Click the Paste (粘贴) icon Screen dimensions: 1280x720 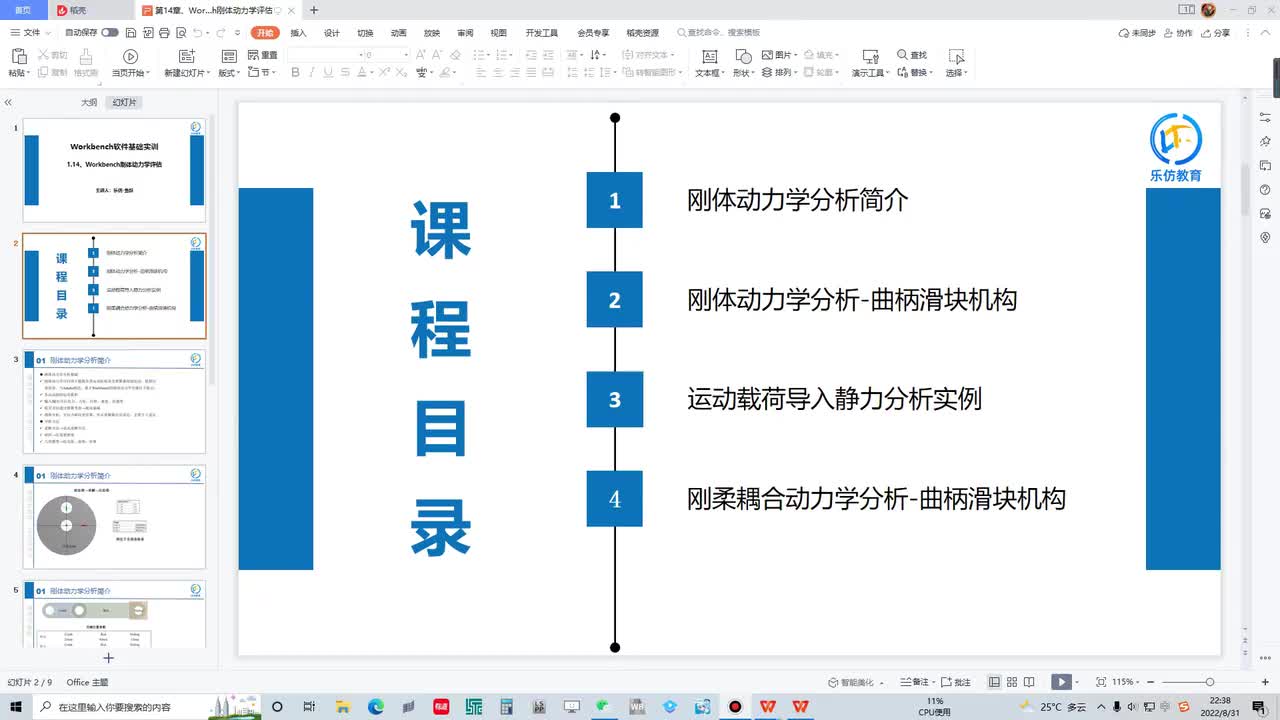tap(19, 56)
